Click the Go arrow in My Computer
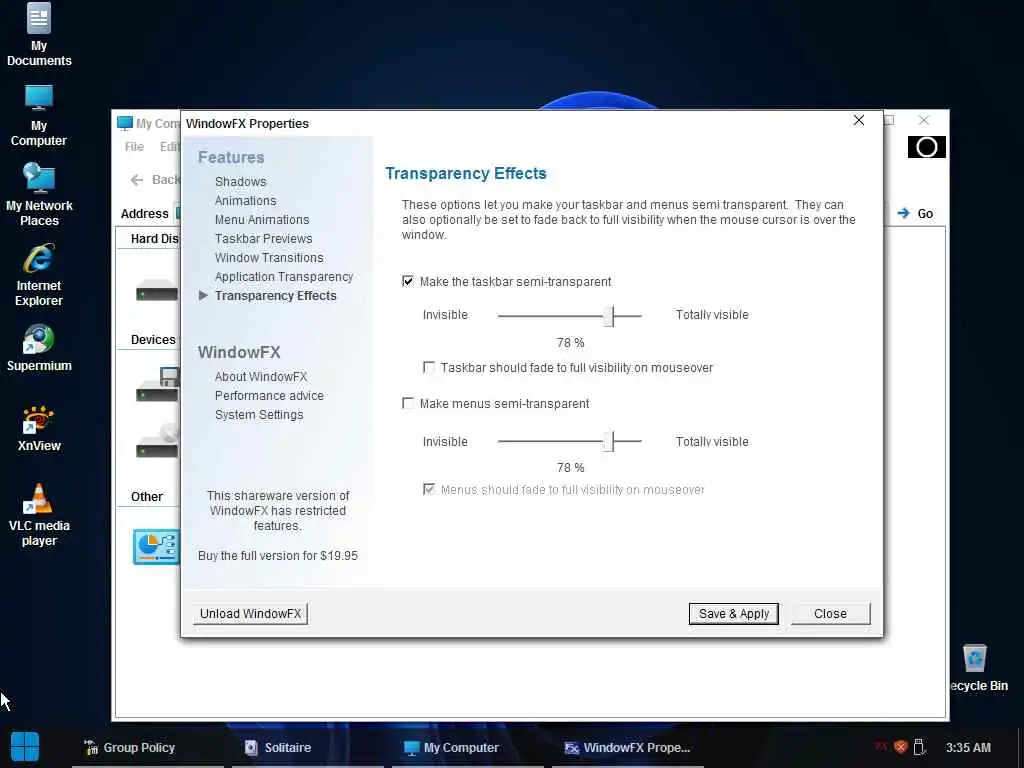 click(904, 213)
